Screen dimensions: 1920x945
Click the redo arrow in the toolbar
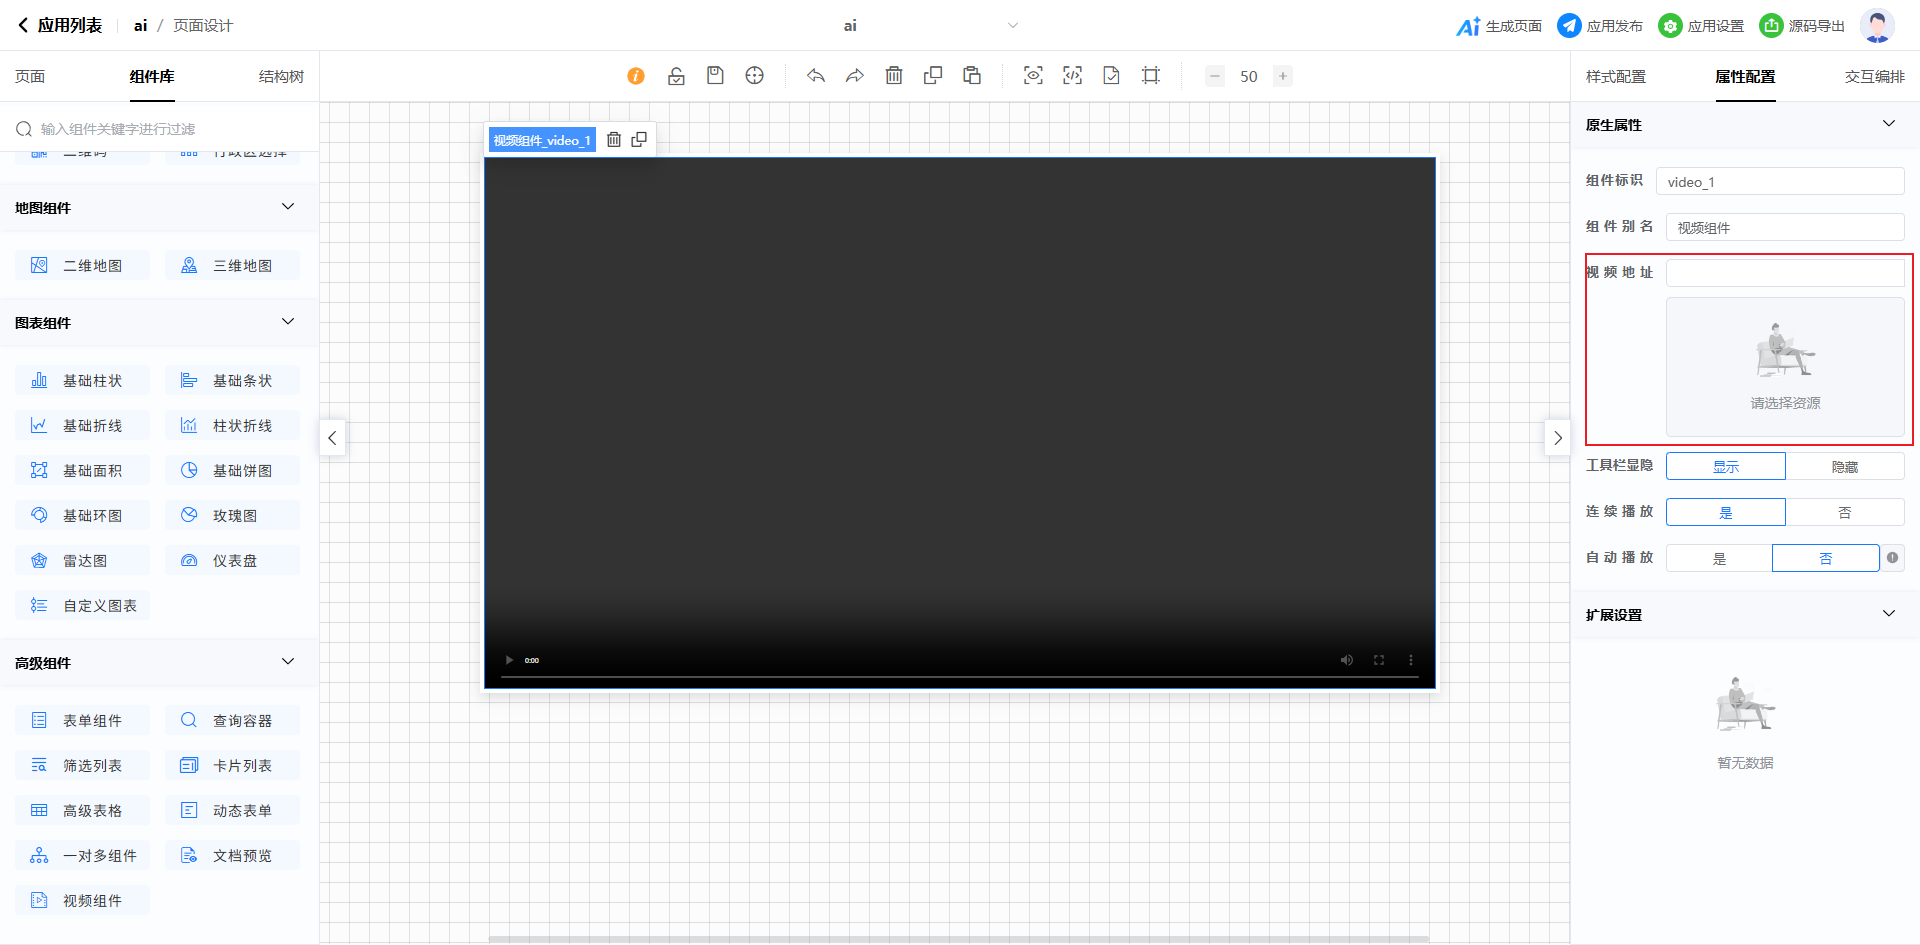(855, 76)
